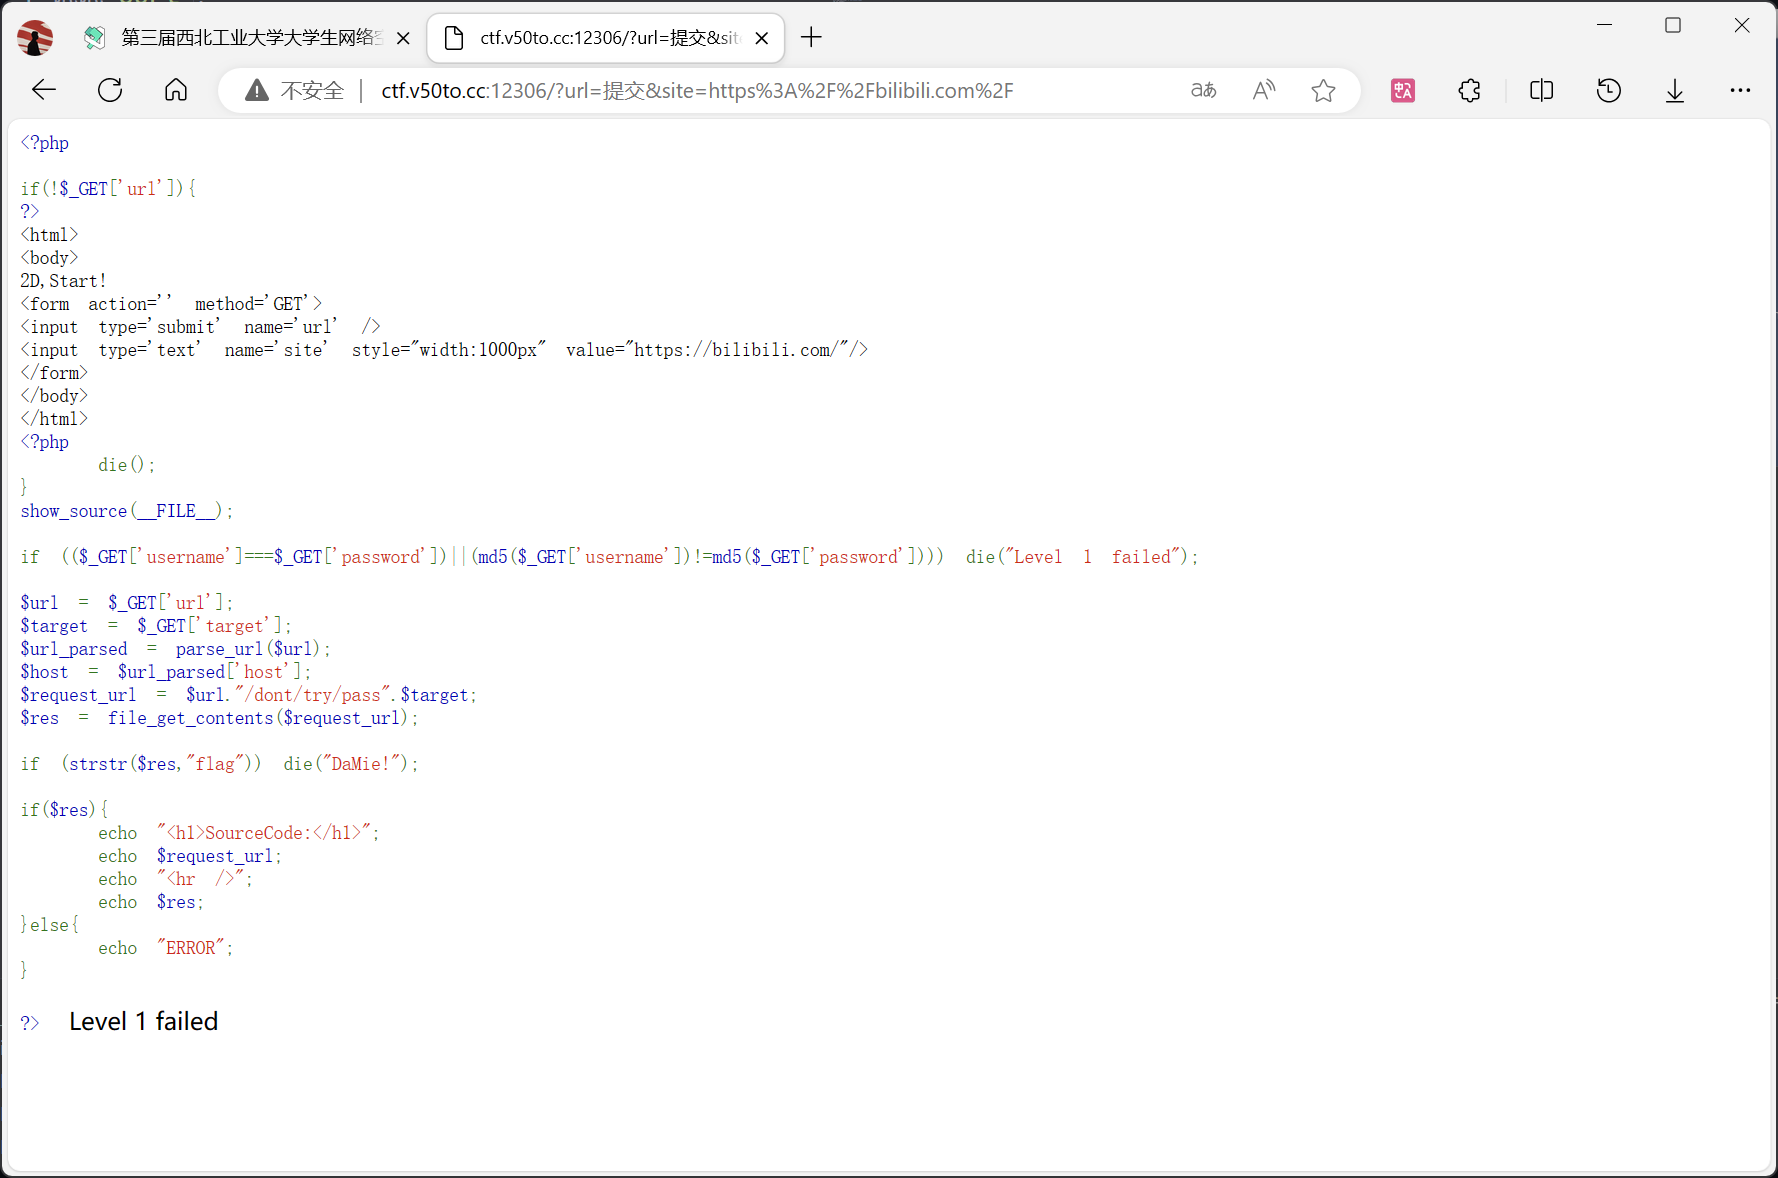Click the show_source(__FILE__) line
1778x1178 pixels.
(x=127, y=511)
